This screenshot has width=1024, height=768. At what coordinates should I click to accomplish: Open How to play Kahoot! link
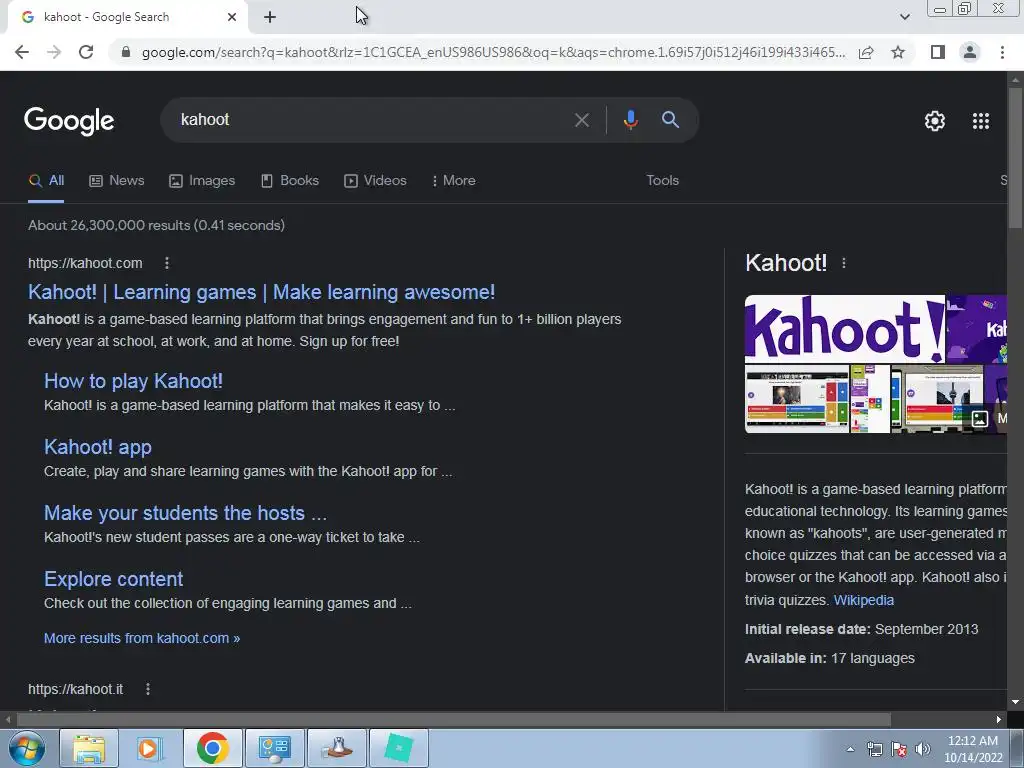[x=133, y=381]
